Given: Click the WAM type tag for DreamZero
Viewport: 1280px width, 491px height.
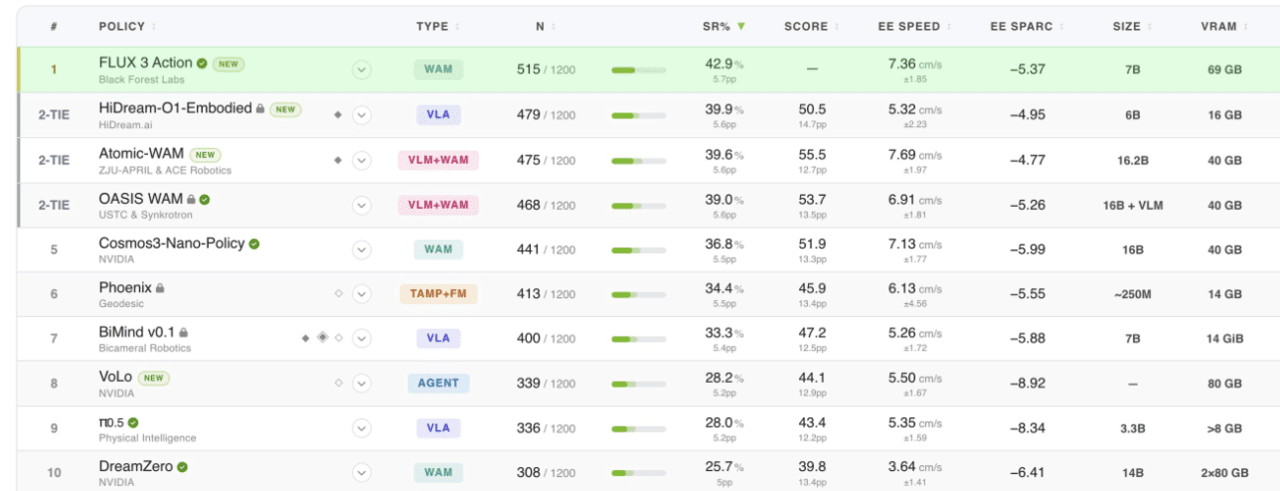Looking at the screenshot, I should (438, 472).
